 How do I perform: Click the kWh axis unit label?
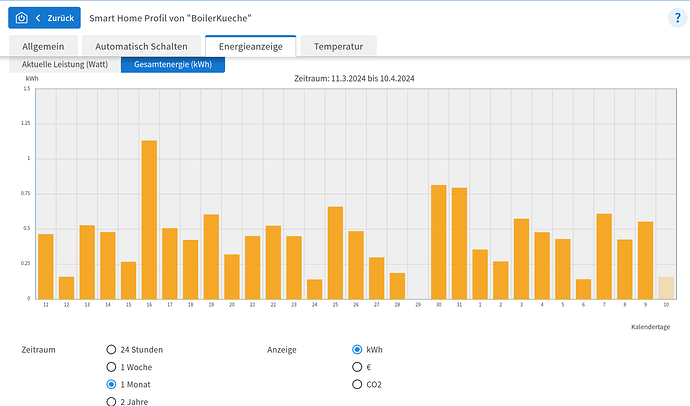coord(32,79)
